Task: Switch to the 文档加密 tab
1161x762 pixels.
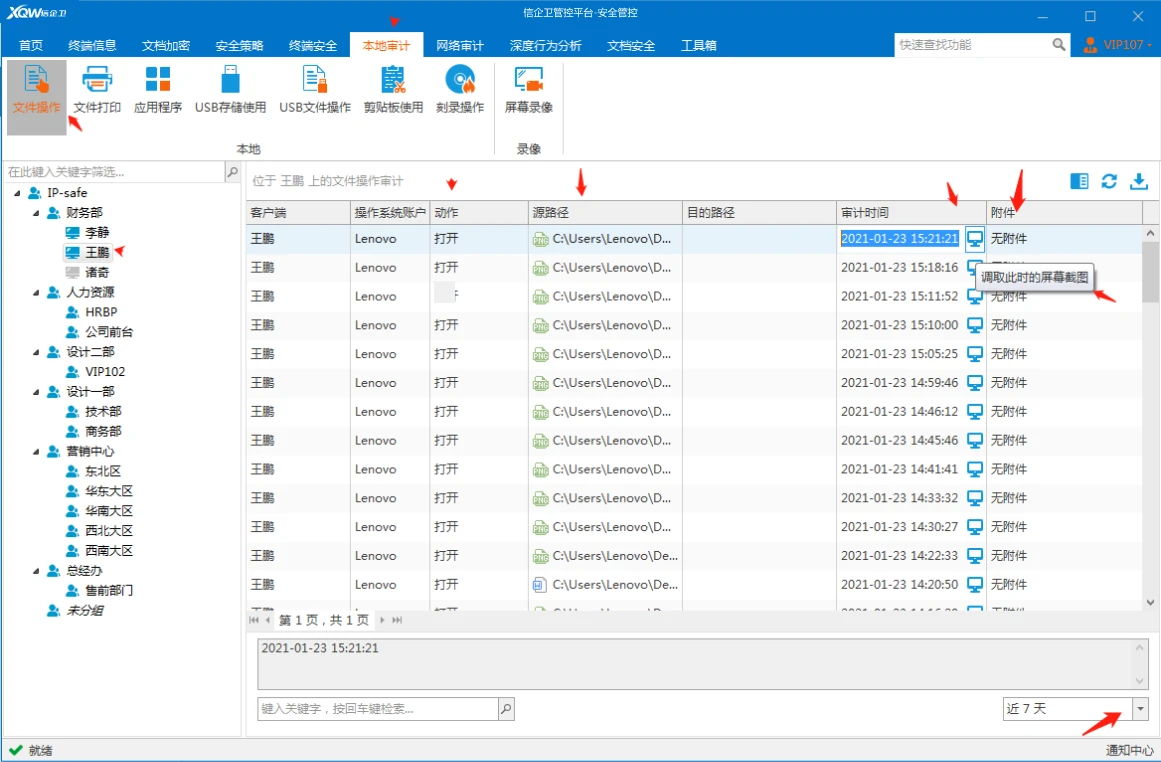Action: point(166,45)
